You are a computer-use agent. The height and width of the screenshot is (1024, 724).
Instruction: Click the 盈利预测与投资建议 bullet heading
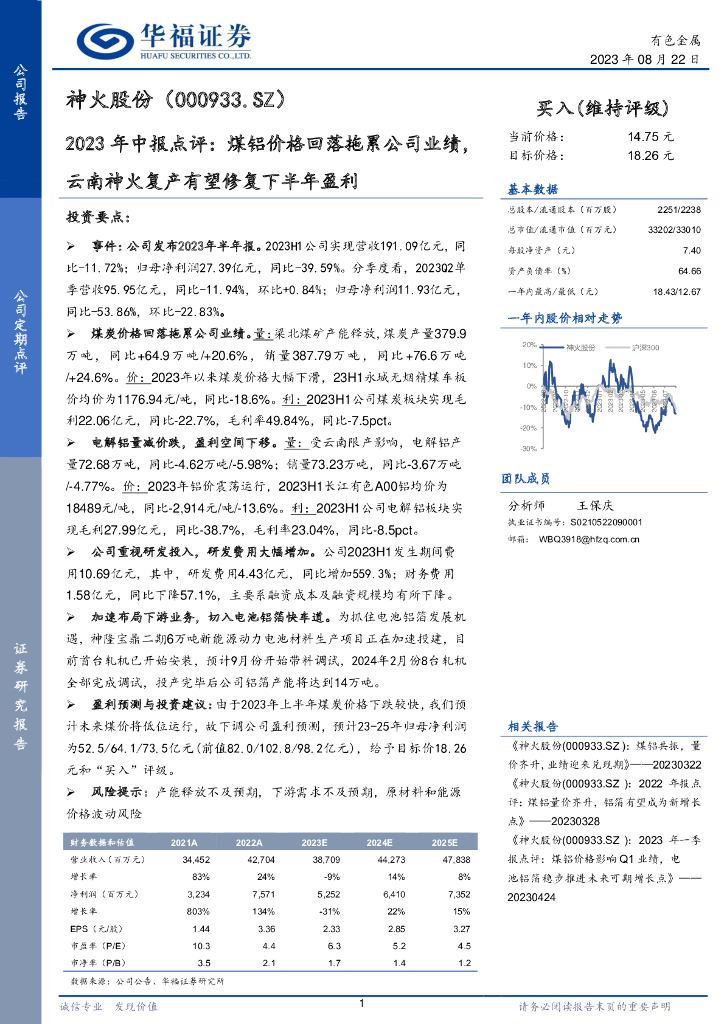151,705
